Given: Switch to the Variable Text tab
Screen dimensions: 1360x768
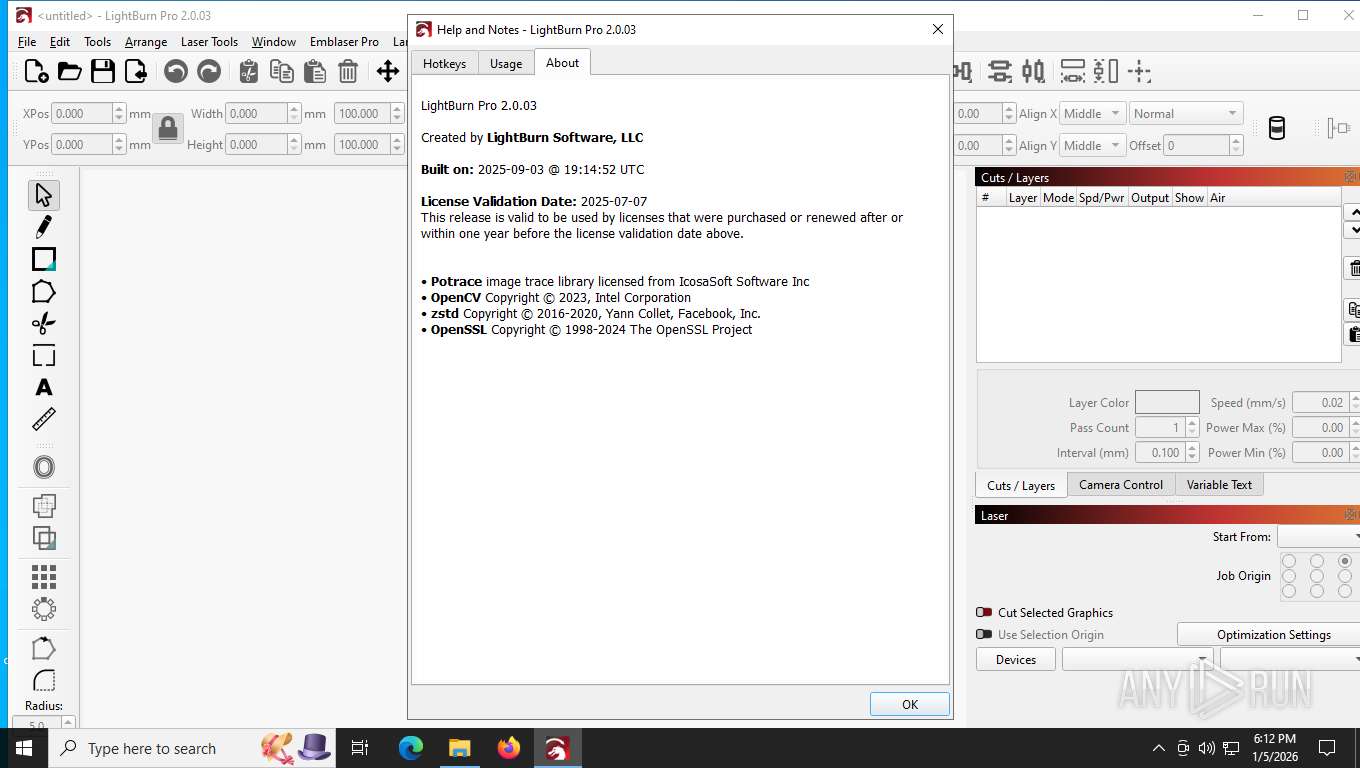Looking at the screenshot, I should coord(1219,484).
